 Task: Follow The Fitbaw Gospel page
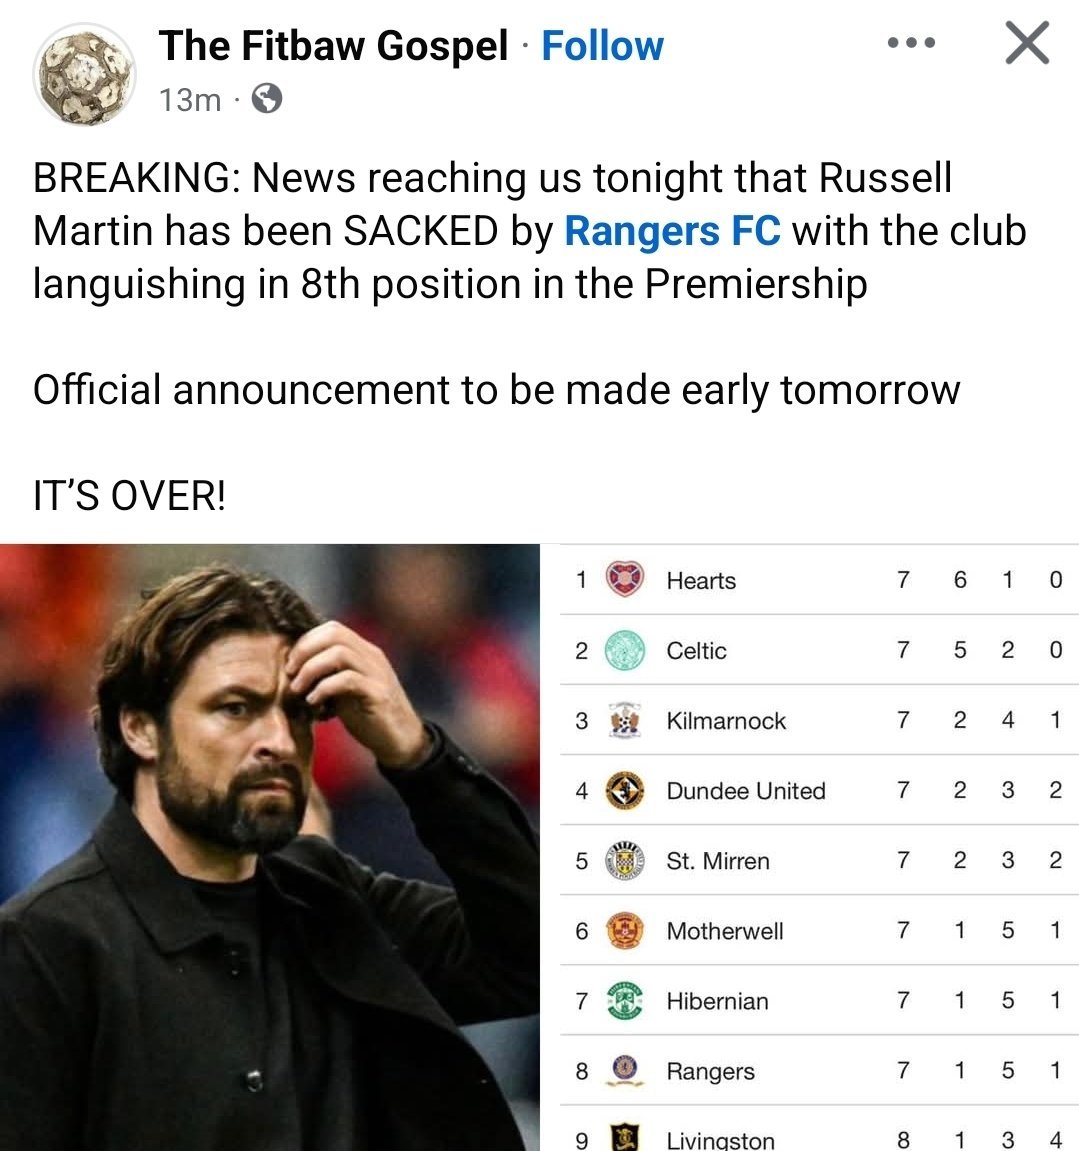pos(602,46)
